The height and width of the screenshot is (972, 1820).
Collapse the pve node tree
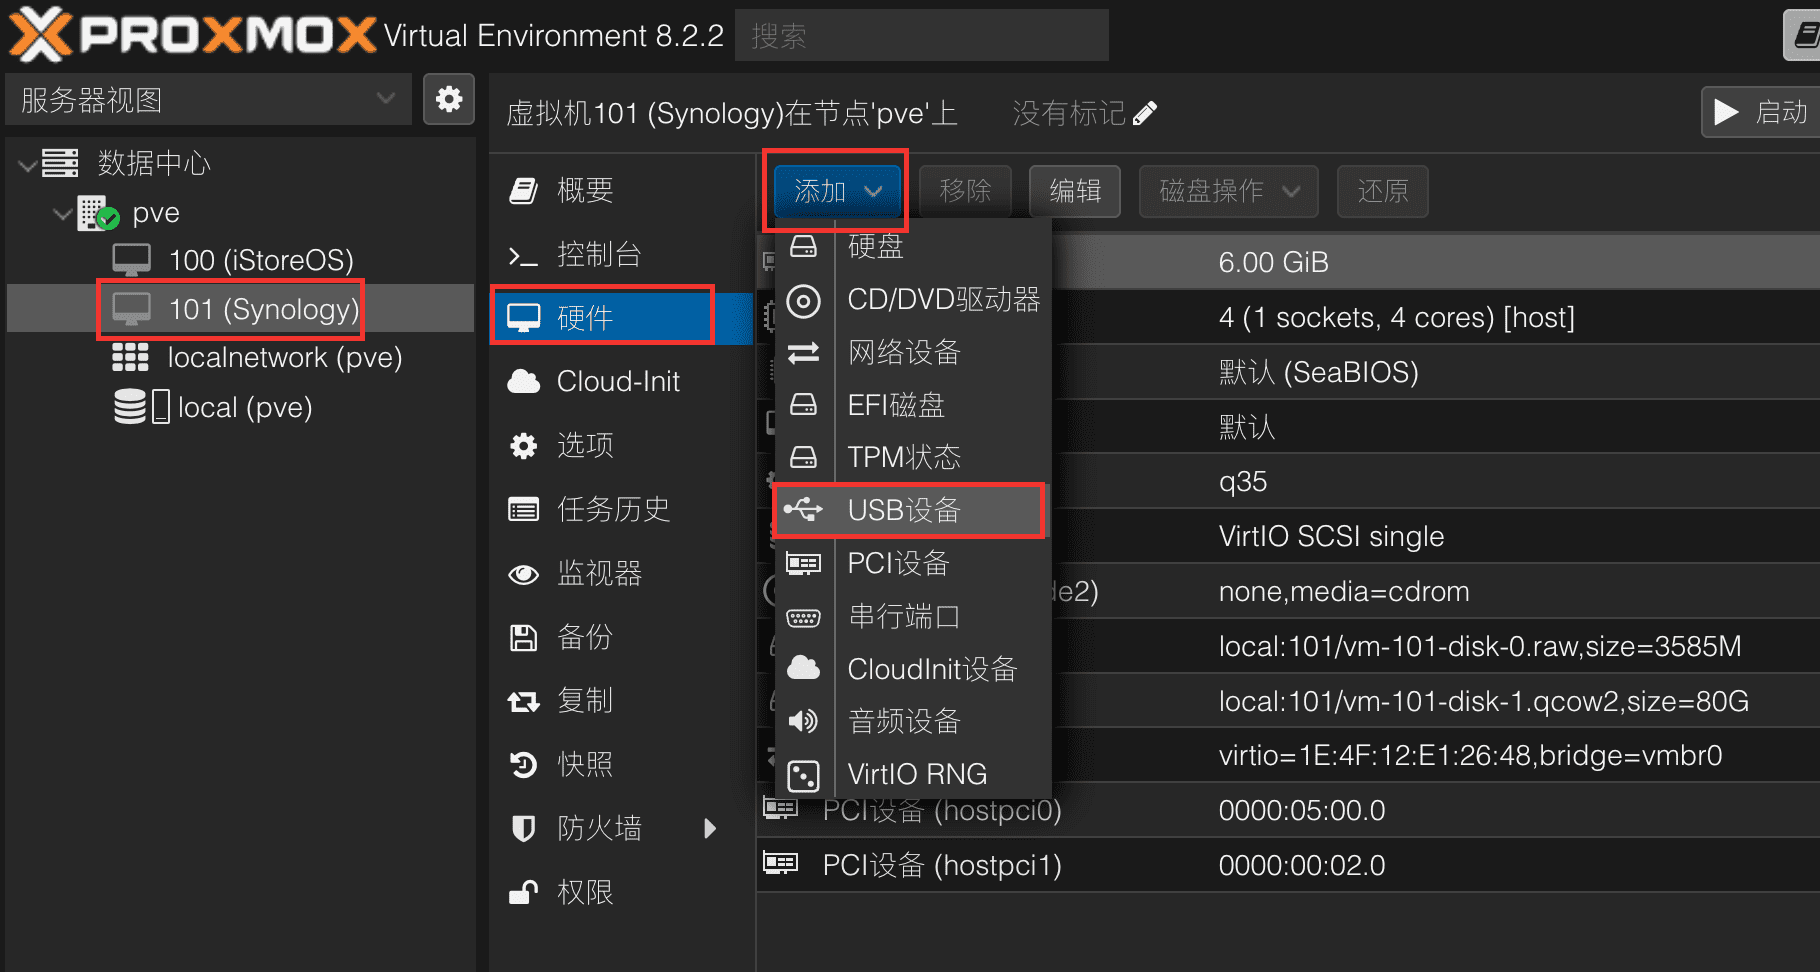pos(63,214)
